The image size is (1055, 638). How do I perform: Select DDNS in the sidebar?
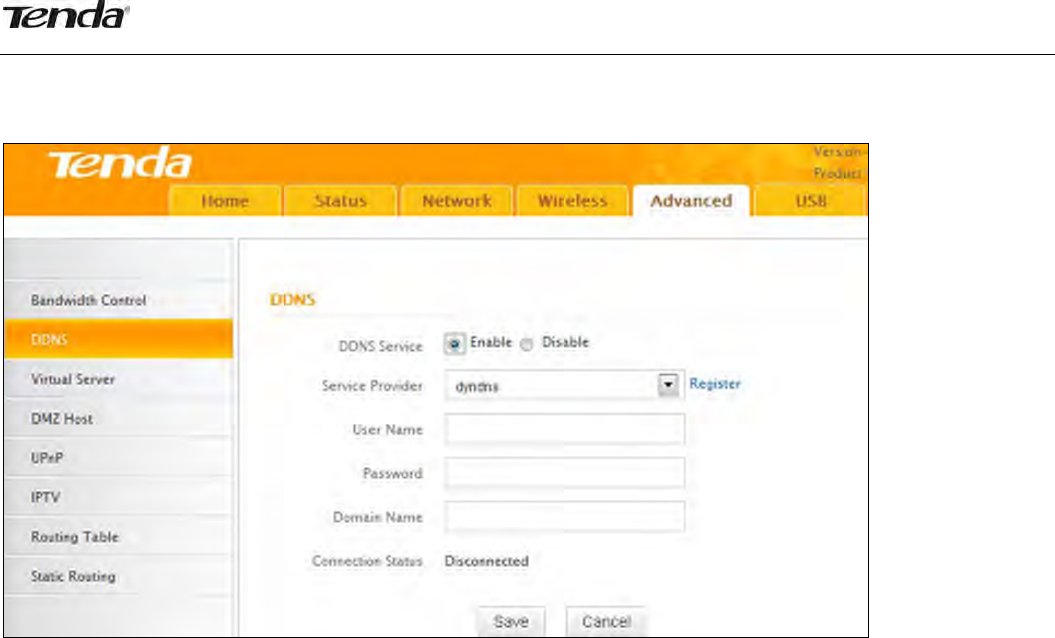(x=118, y=339)
